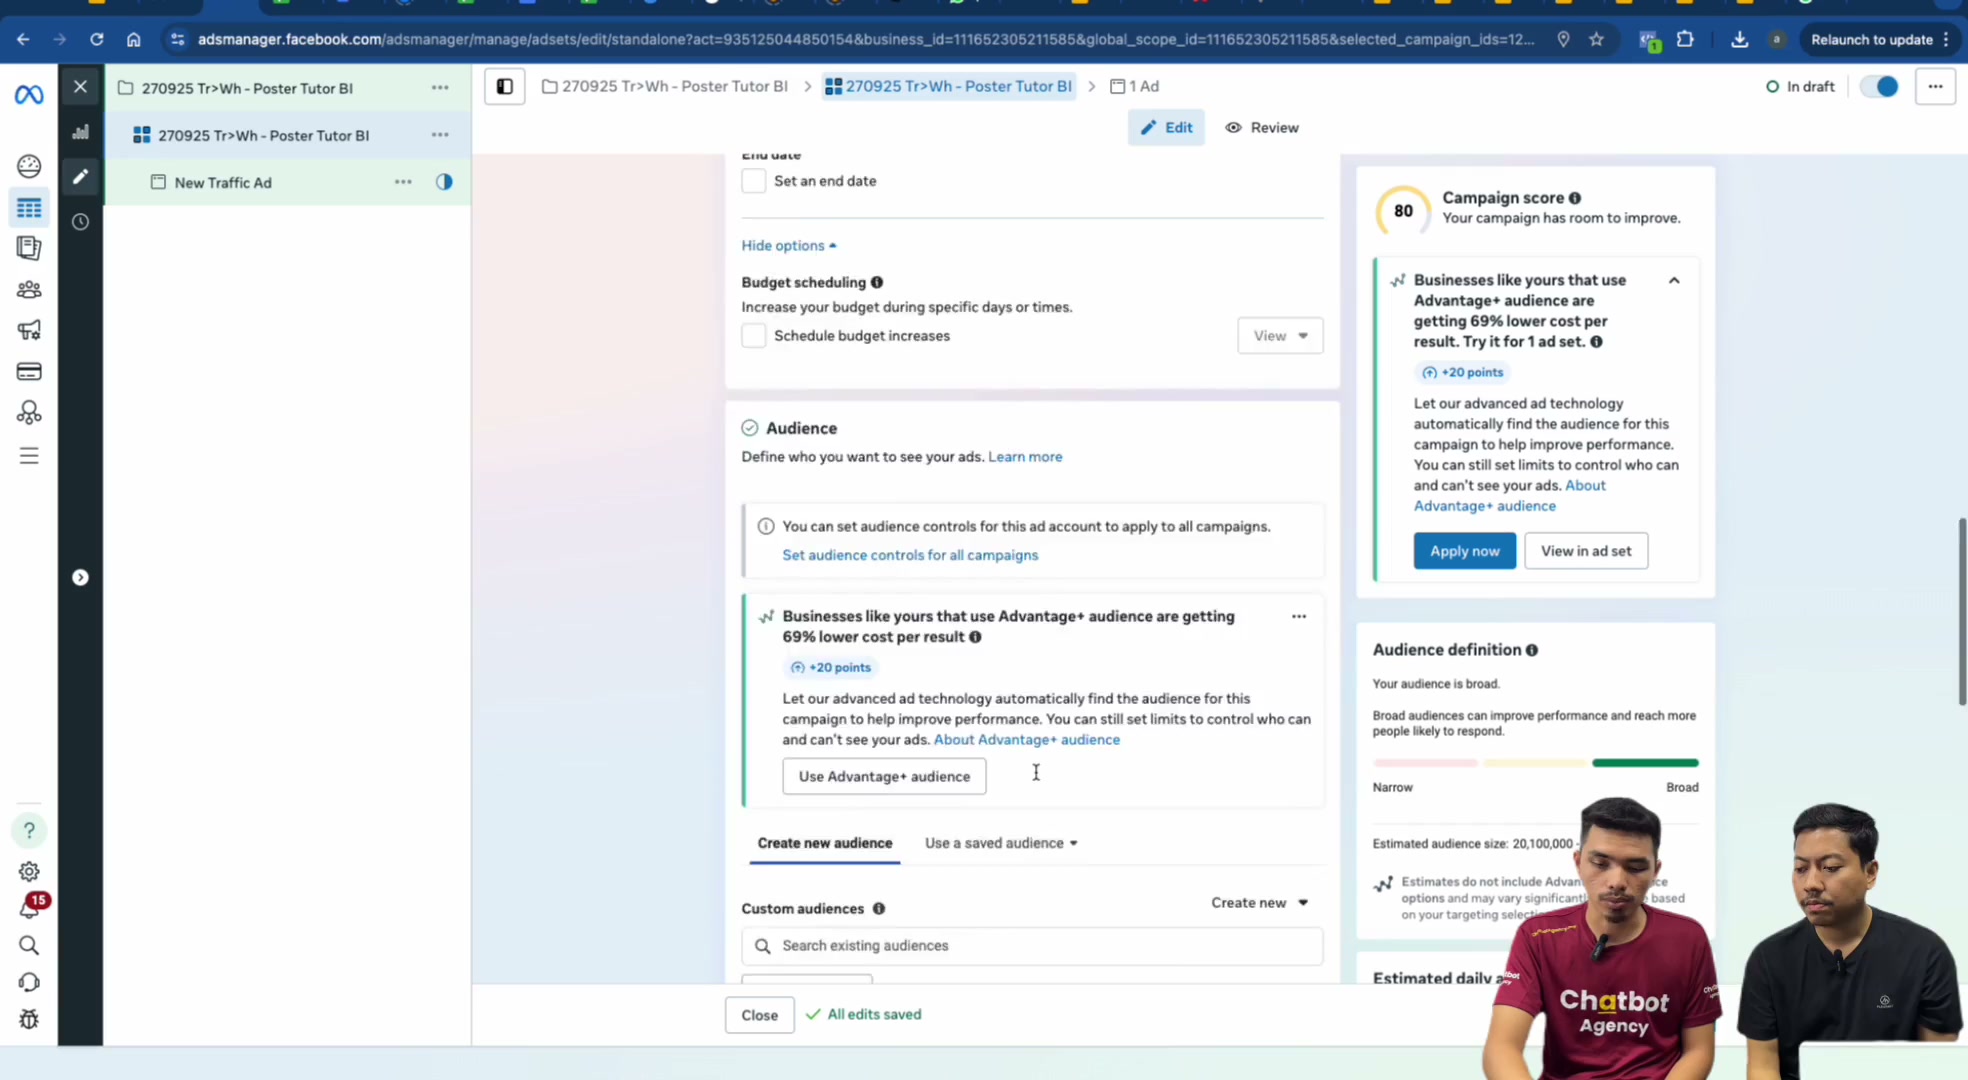The height and width of the screenshot is (1080, 1968).
Task: Open the Help question mark icon
Action: click(29, 830)
